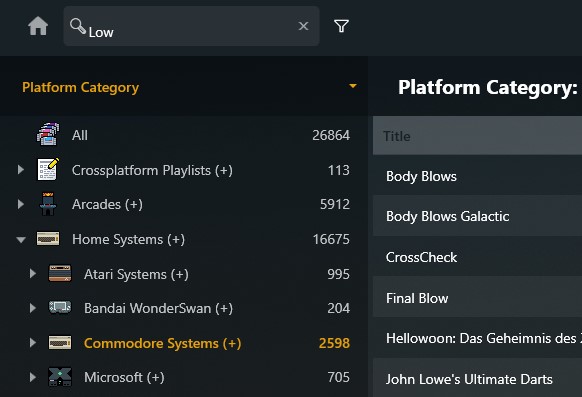Open the Platform Category dropdown arrow

(353, 86)
